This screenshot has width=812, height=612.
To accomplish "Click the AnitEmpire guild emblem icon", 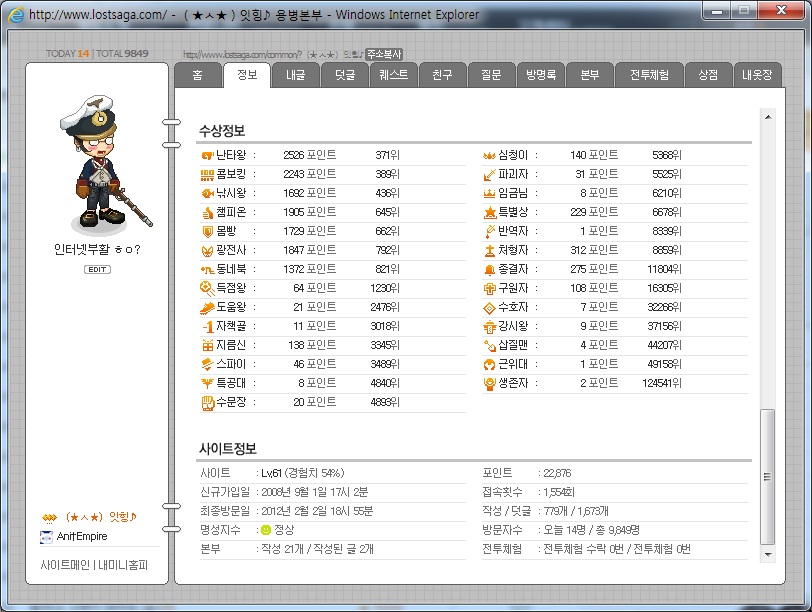I will point(46,537).
